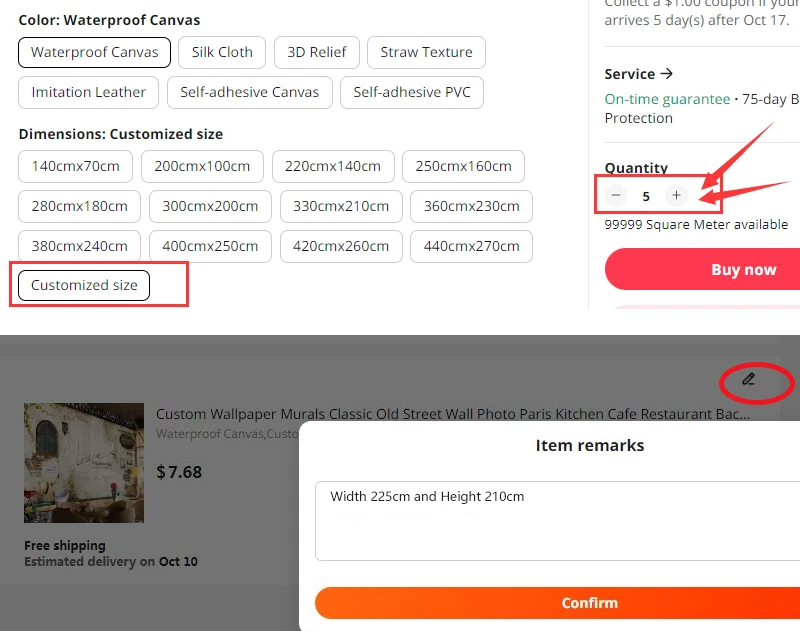Expand the Service section arrow

tap(668, 73)
